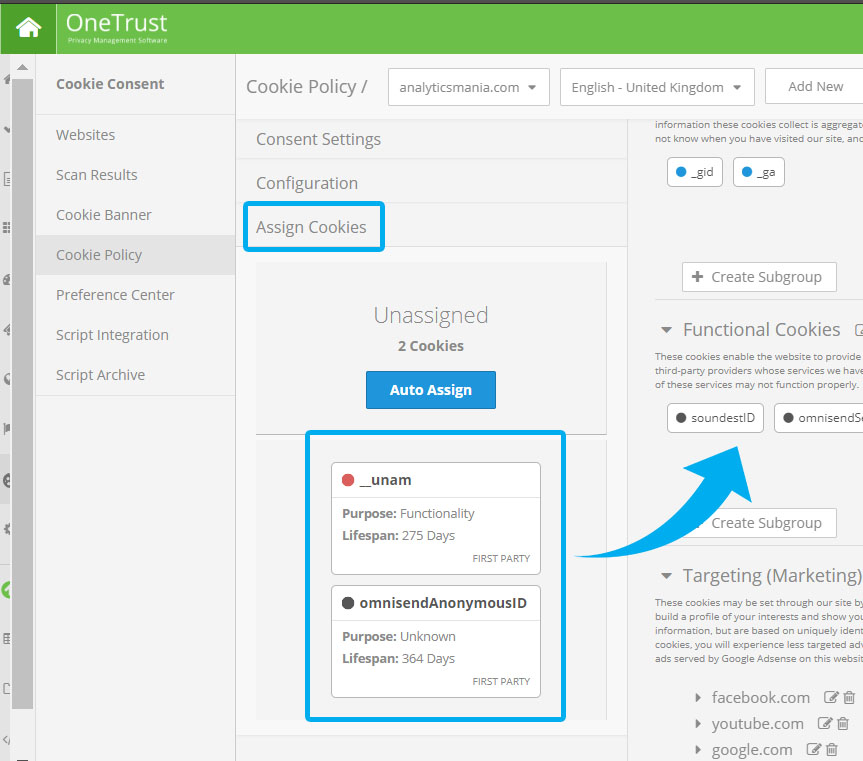Click edit icon next to Functional Cookies
This screenshot has width=863, height=761.
click(x=858, y=330)
